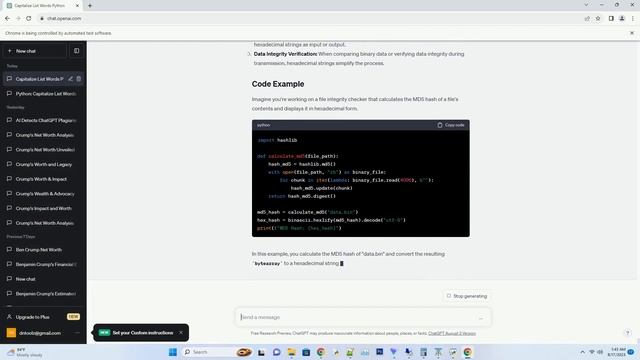Open the "Crump's Net Worth Unveiled" chat
The height and width of the screenshot is (360, 640).
pyautogui.click(x=43, y=150)
